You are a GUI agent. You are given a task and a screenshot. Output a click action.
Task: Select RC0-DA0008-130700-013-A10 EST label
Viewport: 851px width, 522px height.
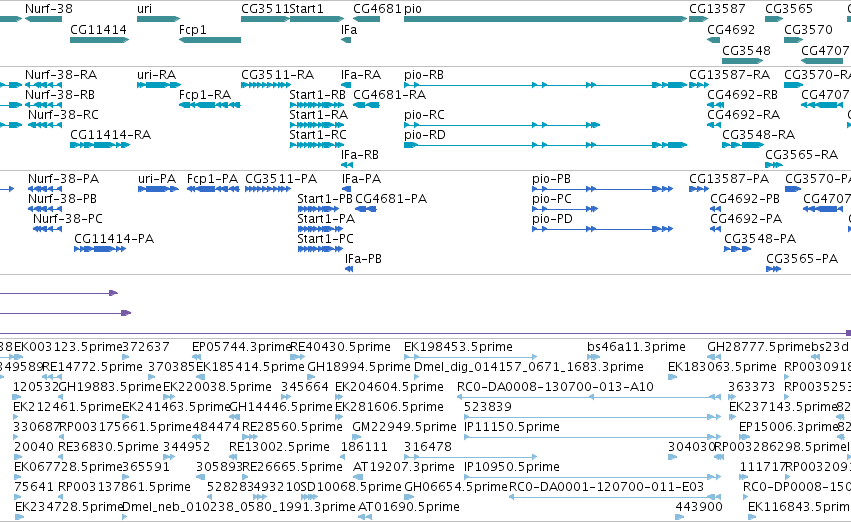click(x=555, y=387)
